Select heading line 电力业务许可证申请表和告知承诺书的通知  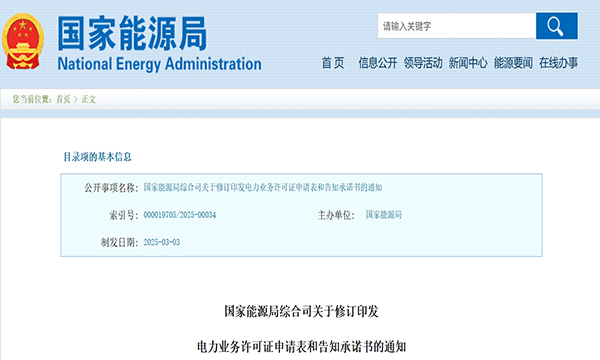click(x=301, y=347)
